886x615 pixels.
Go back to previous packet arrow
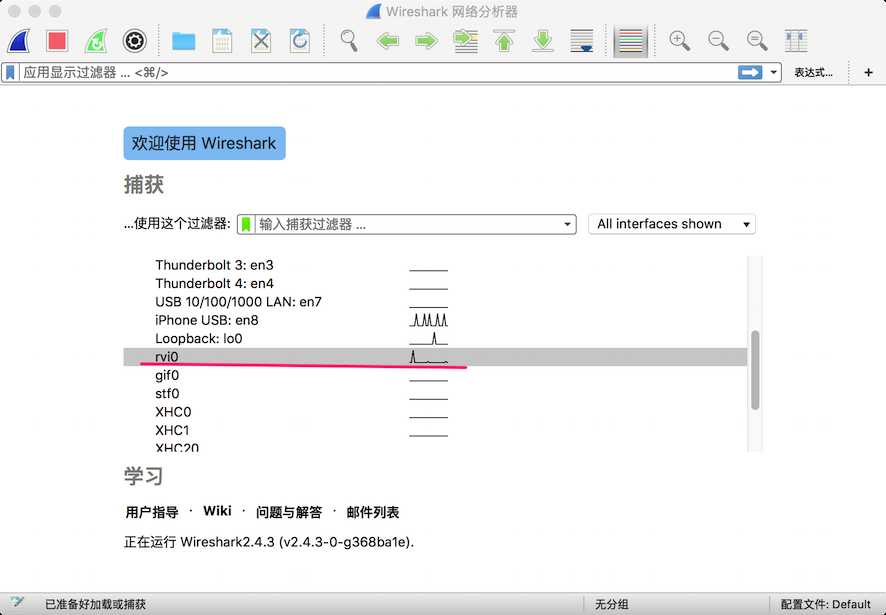click(x=388, y=41)
